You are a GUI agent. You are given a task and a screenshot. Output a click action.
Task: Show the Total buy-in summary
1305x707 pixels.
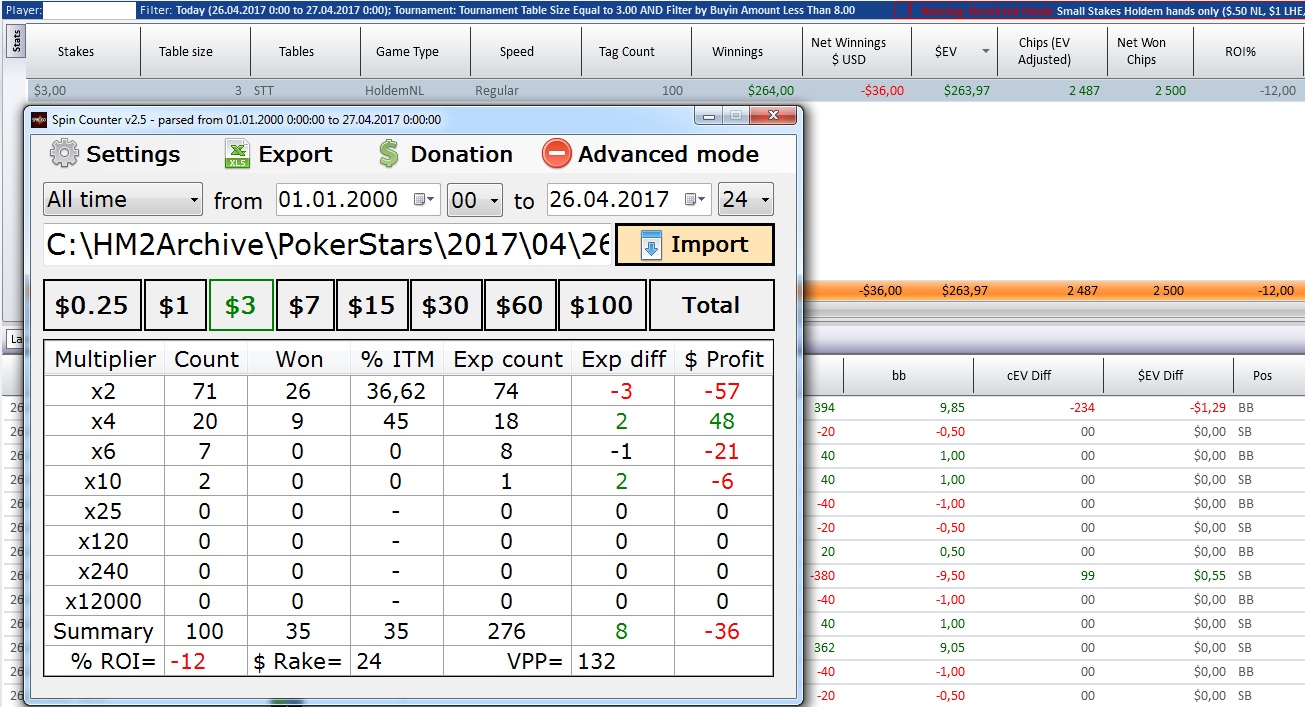tap(711, 305)
